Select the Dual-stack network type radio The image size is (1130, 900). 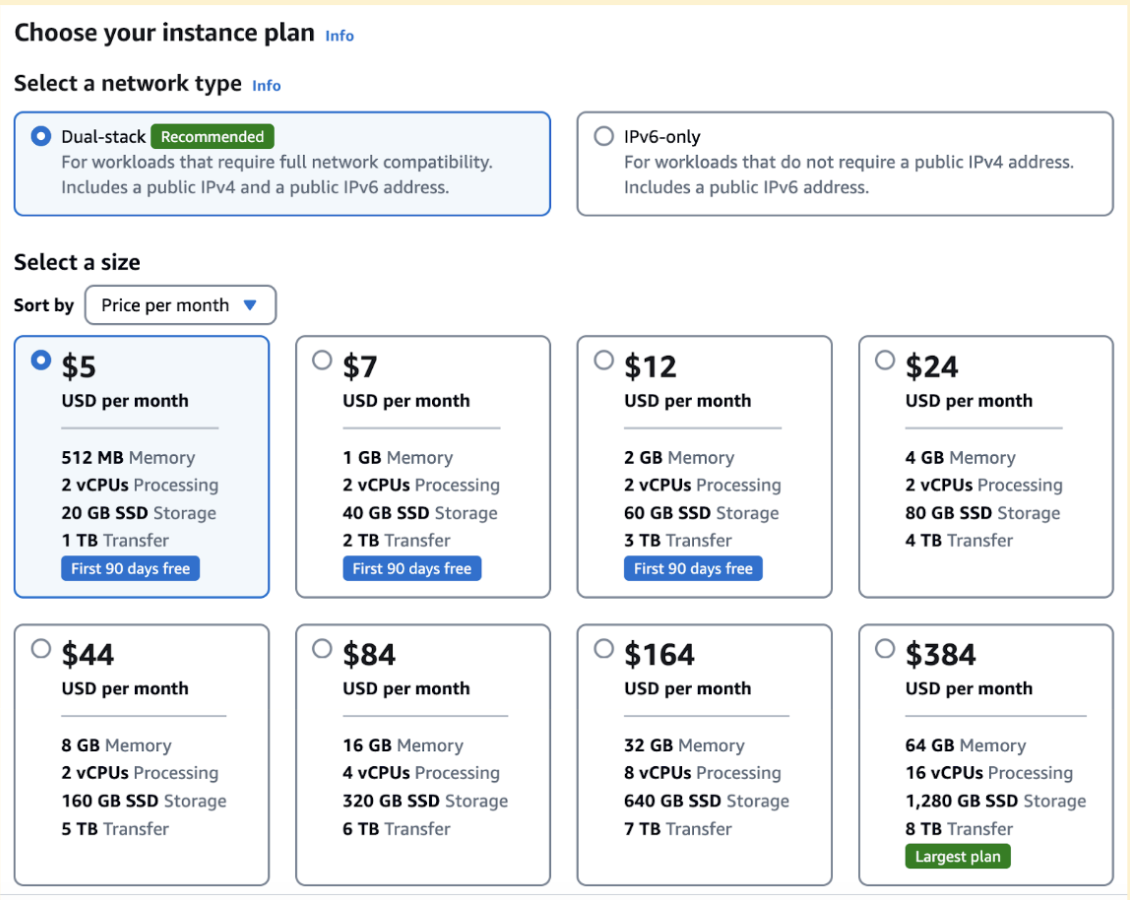pyautogui.click(x=41, y=136)
